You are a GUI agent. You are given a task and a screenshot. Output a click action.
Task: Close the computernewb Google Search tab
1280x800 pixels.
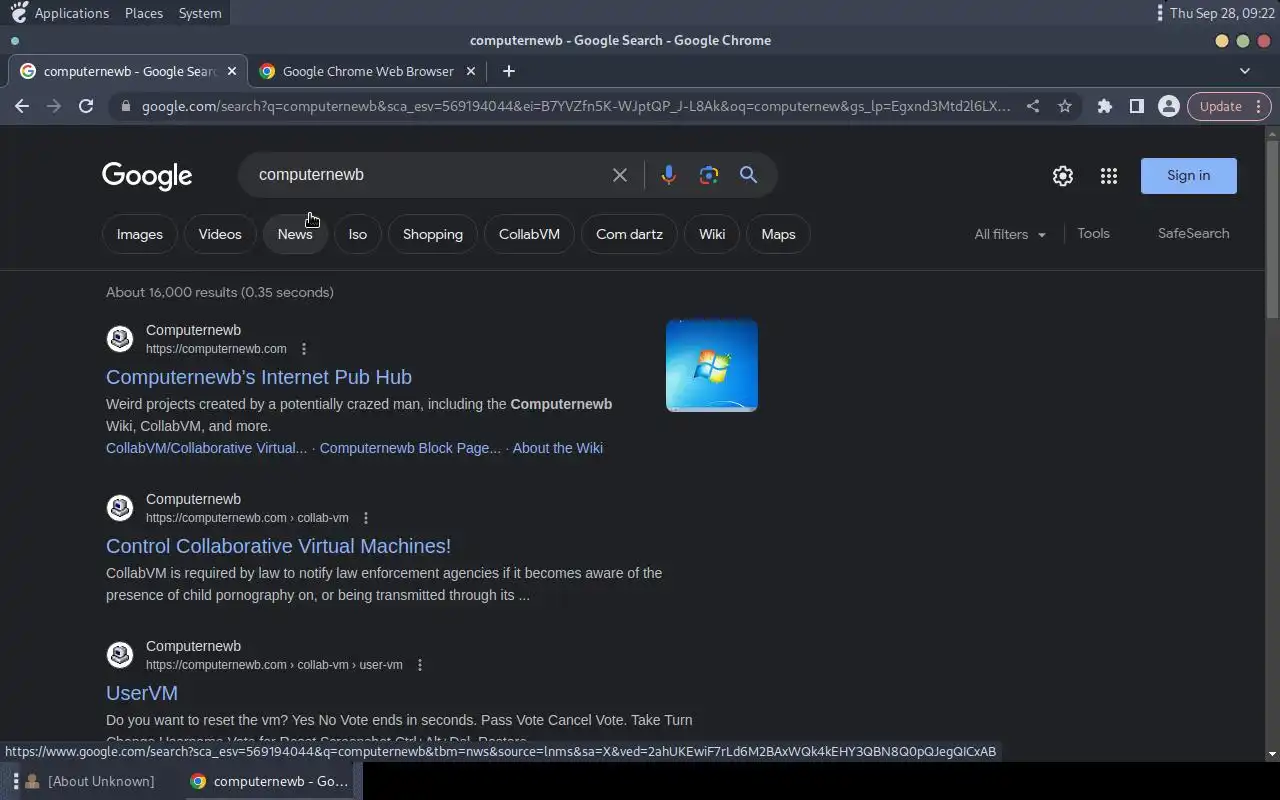[232, 71]
